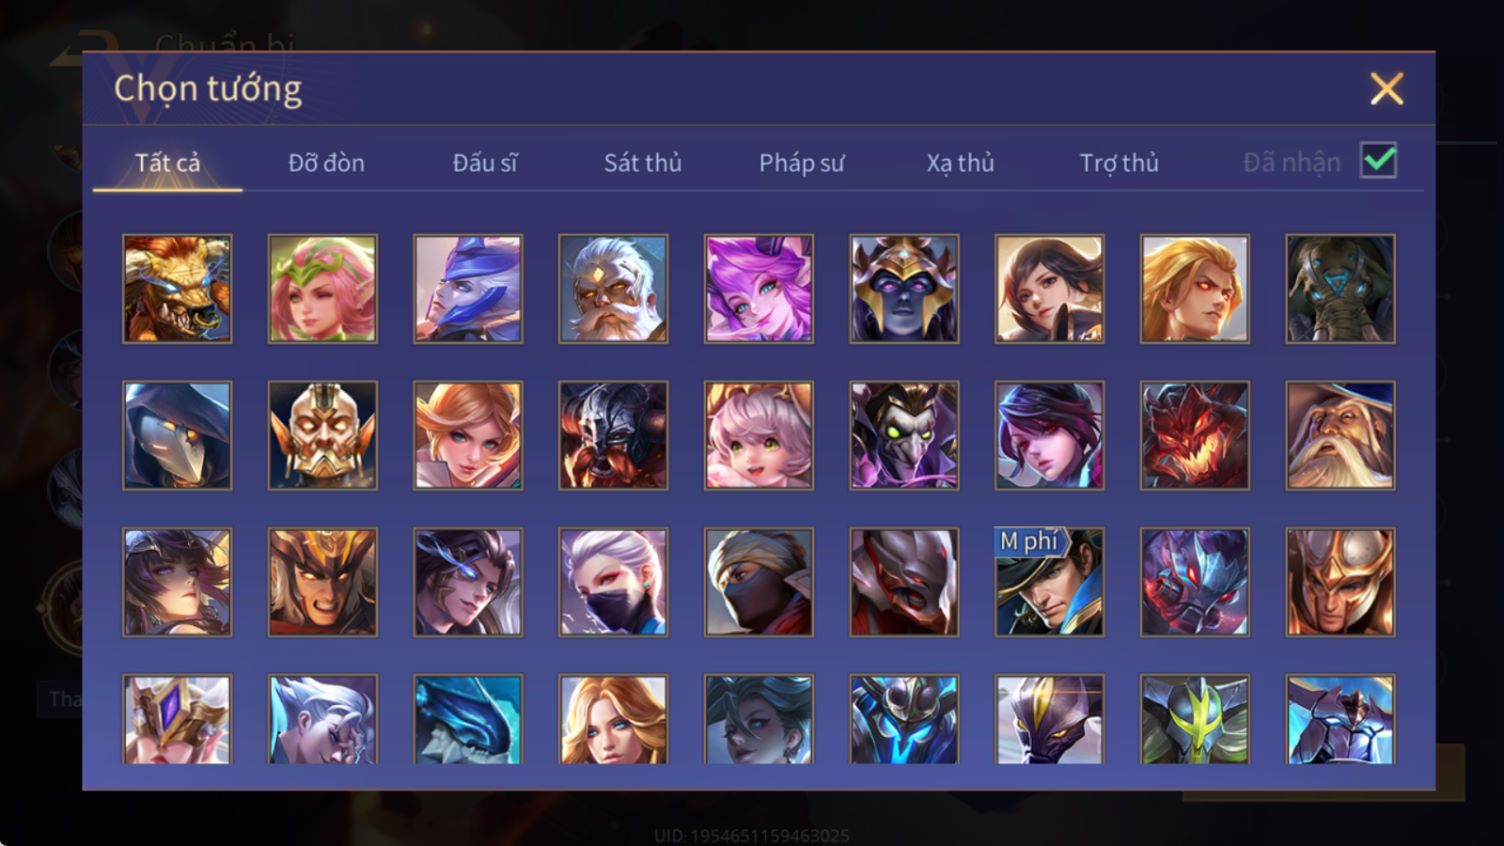Pick the pink-haired elf hero with leaf crown
The width and height of the screenshot is (1504, 846).
[323, 289]
